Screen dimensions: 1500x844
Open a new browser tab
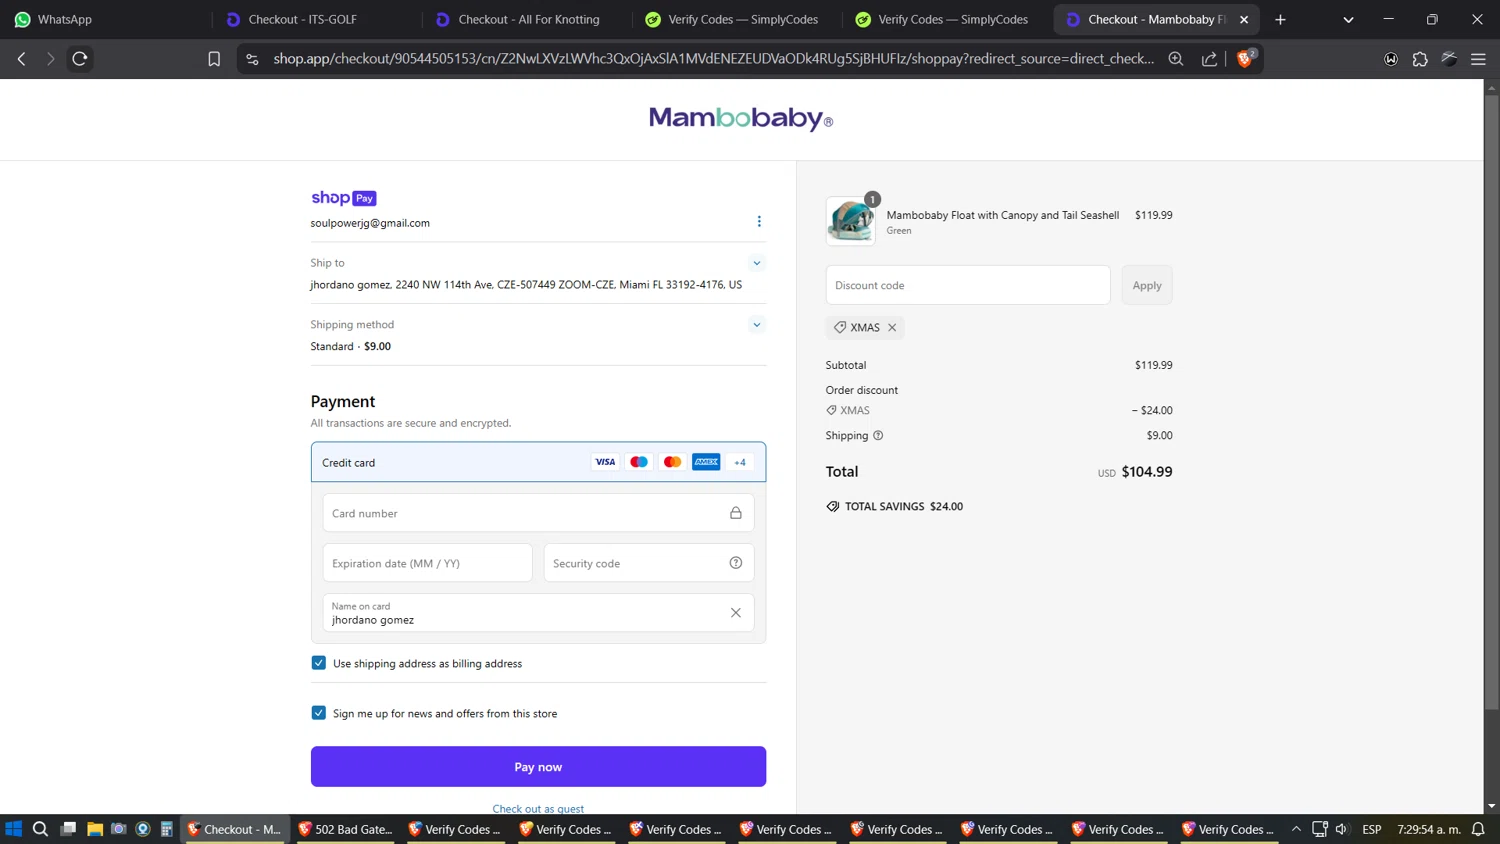pyautogui.click(x=1280, y=19)
